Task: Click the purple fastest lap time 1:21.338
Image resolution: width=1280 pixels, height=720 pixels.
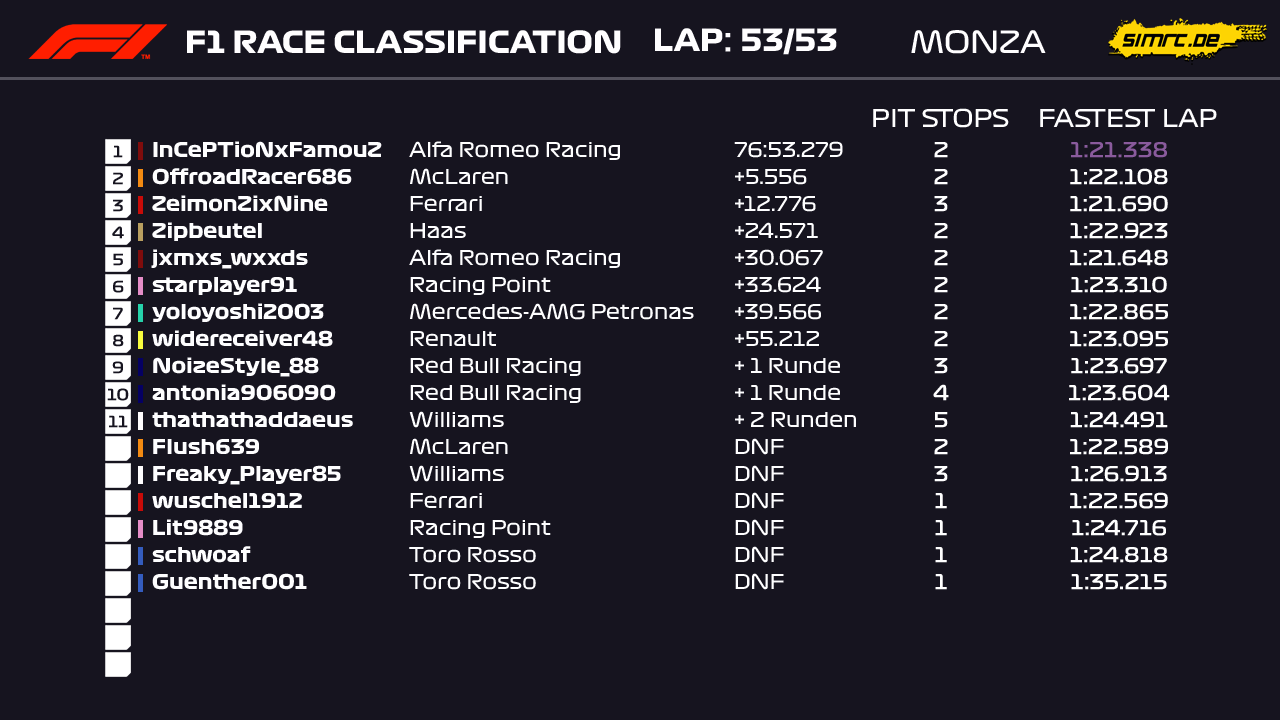Action: pyautogui.click(x=1117, y=151)
